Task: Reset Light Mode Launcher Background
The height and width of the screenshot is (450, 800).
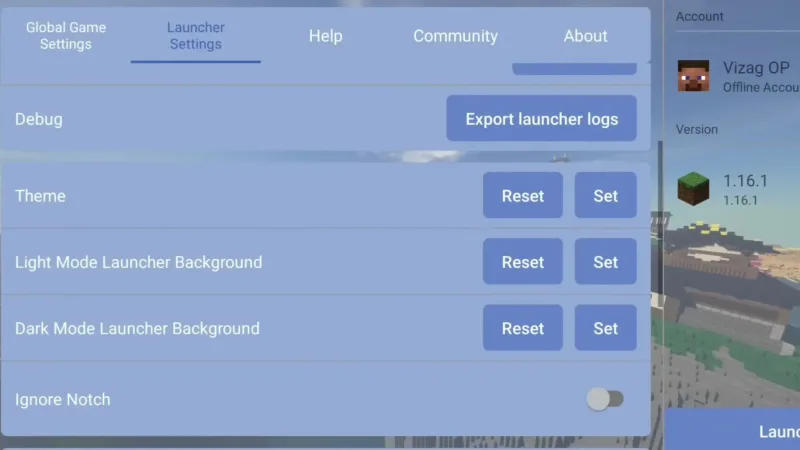Action: tap(522, 262)
